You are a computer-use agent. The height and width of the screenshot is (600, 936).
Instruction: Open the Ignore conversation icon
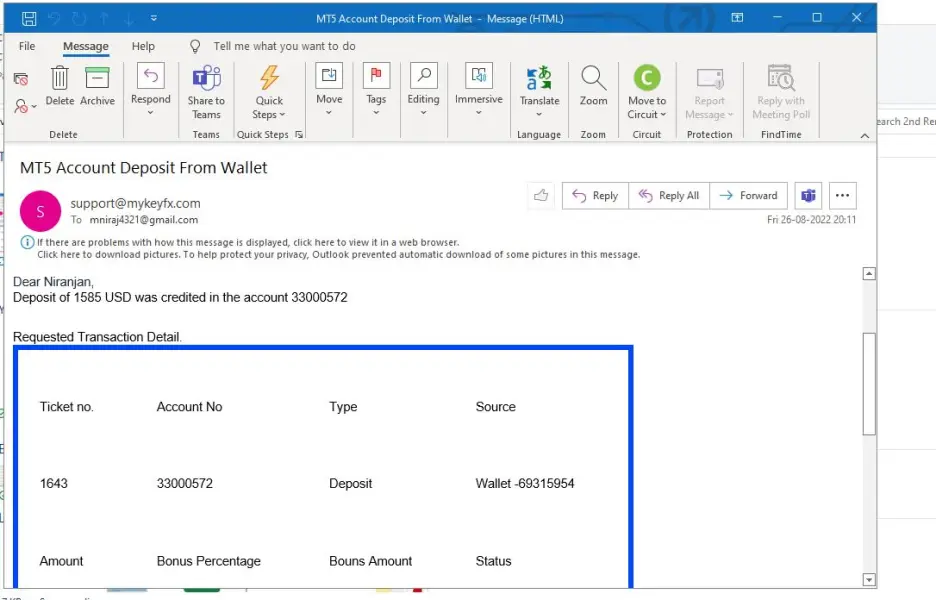21,79
